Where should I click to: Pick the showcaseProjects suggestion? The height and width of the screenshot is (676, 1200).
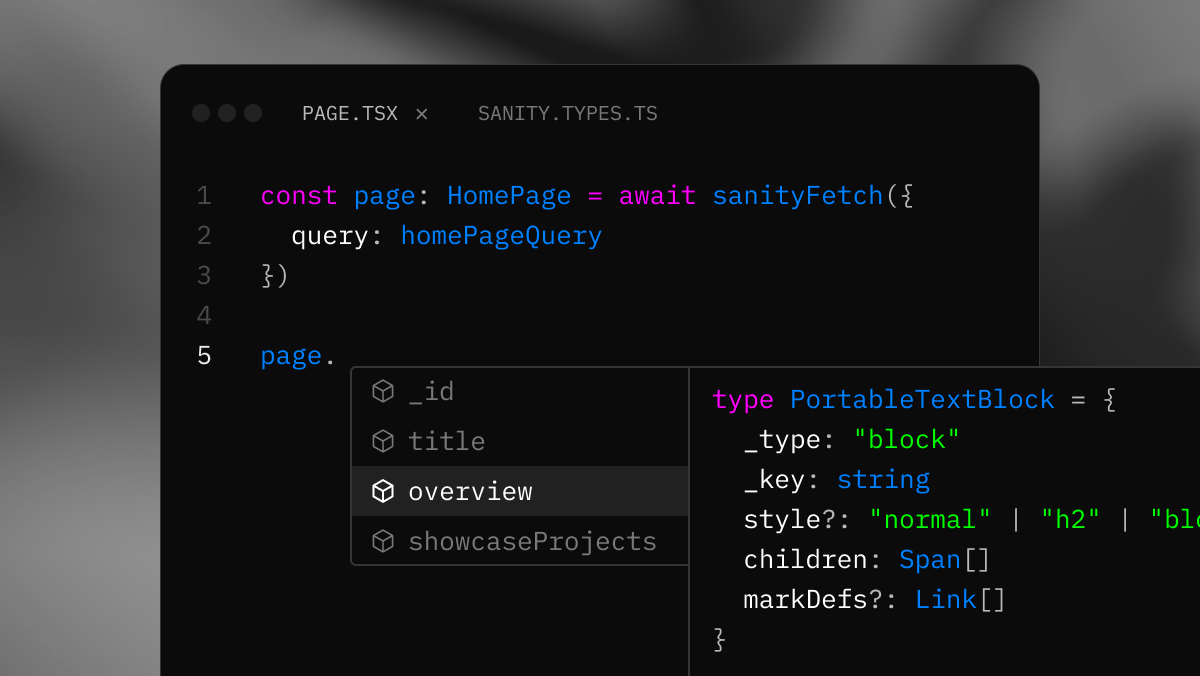point(520,541)
